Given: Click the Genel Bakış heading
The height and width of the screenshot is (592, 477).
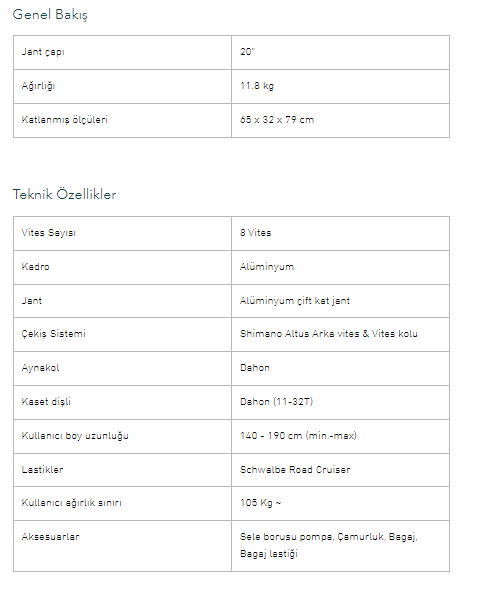Looking at the screenshot, I should pos(50,15).
